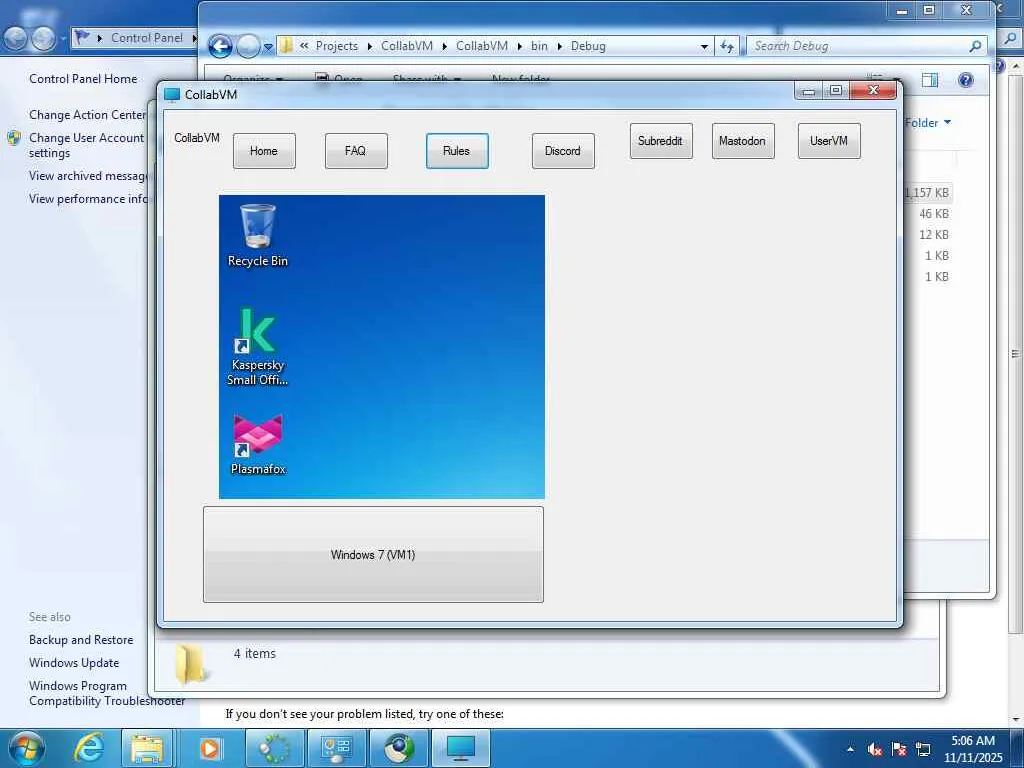Open the Action Center flag tray icon
The height and width of the screenshot is (768, 1024).
(899, 749)
